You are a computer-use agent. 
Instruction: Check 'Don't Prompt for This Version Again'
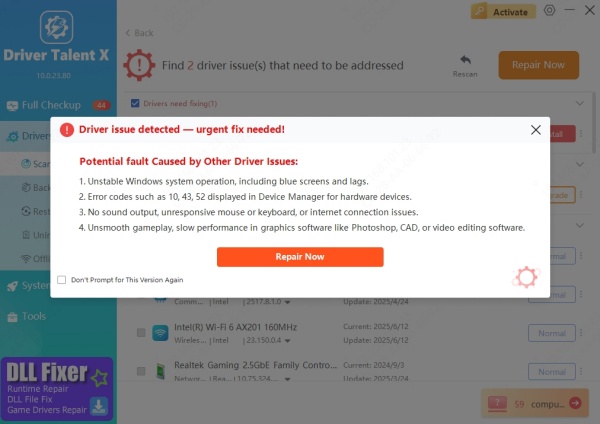tap(62, 280)
